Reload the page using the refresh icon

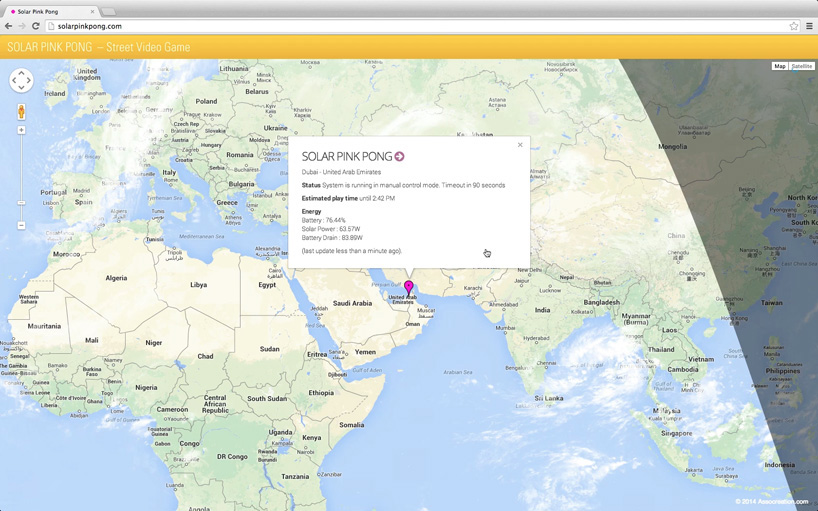pos(36,26)
